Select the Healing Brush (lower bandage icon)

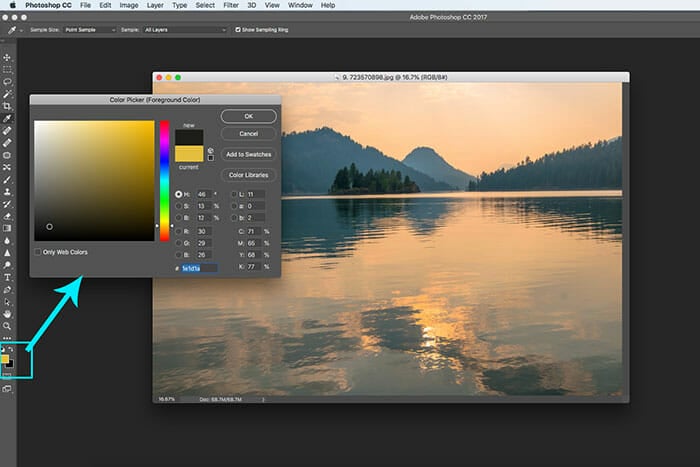[7, 143]
